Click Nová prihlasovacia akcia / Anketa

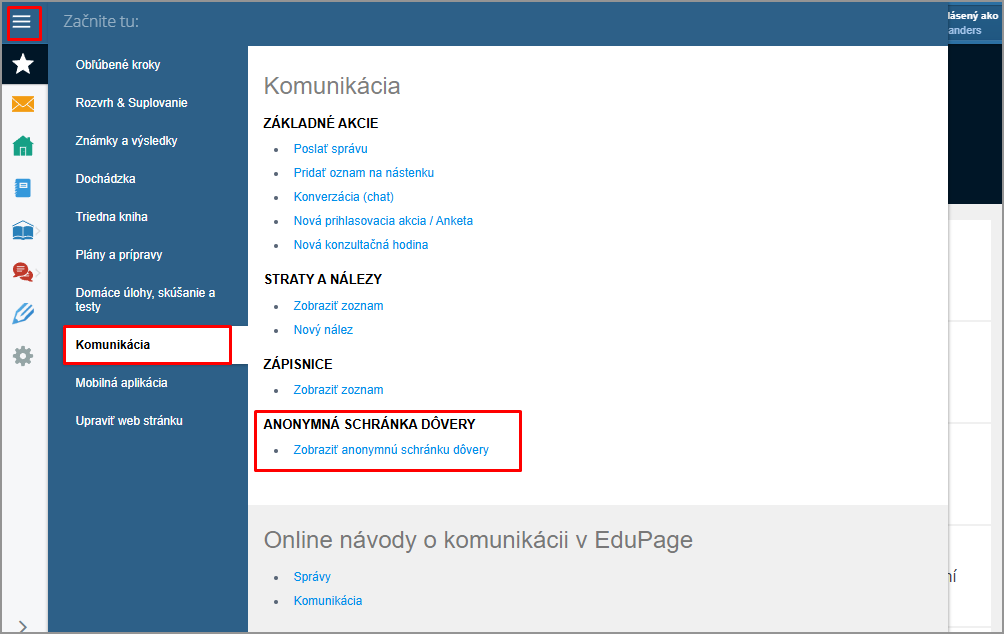coord(383,221)
